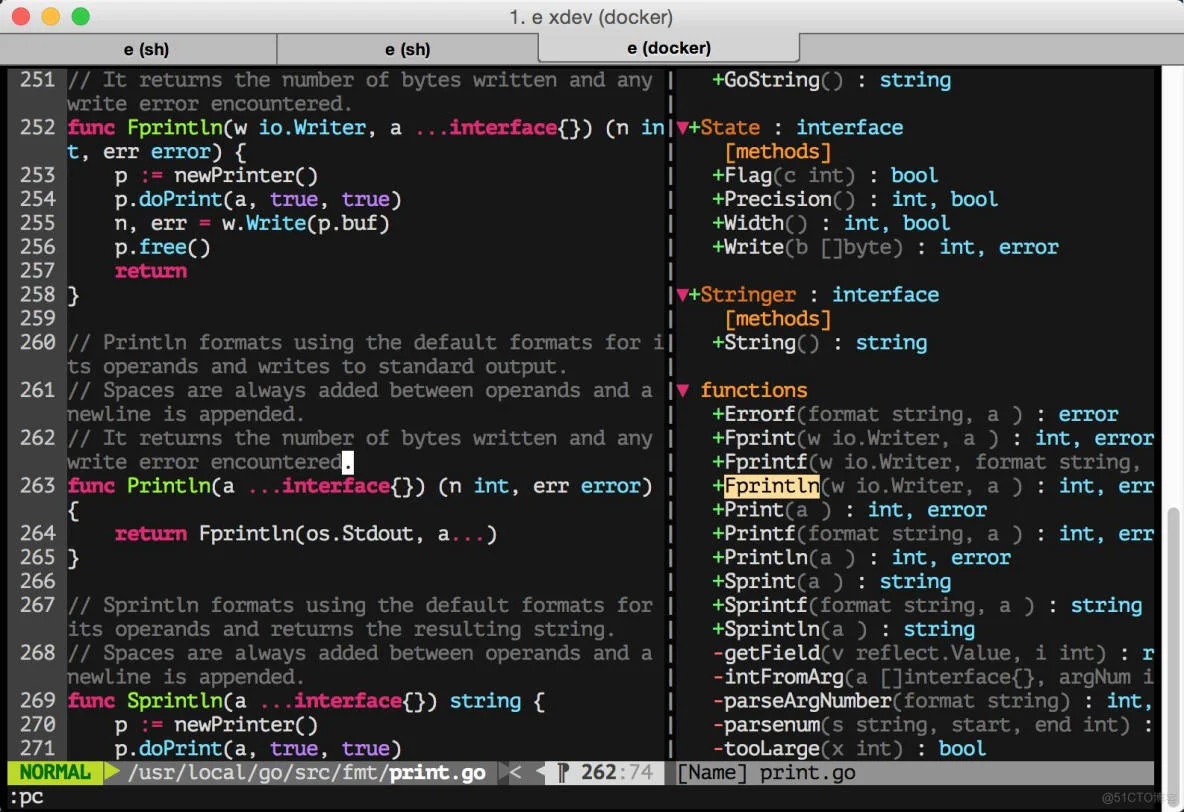Viewport: 1184px width, 812px height.
Task: Click the line marker icon in status line
Action: pyautogui.click(x=563, y=773)
